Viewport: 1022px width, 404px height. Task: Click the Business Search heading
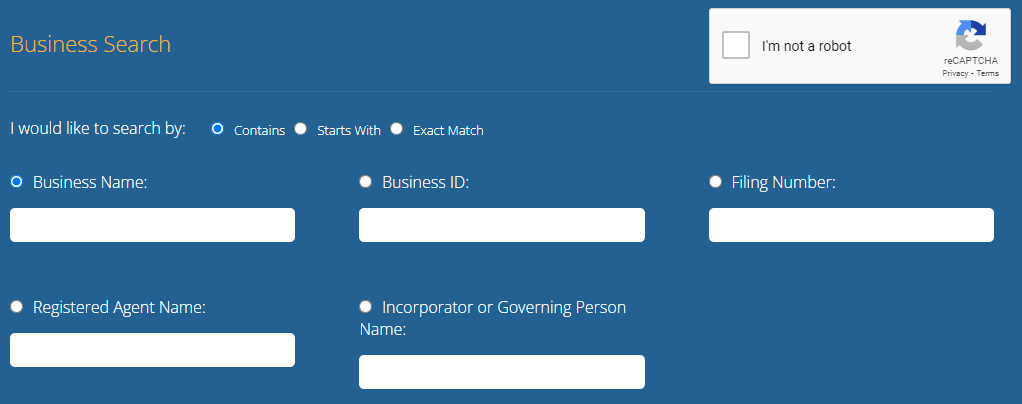(x=90, y=45)
